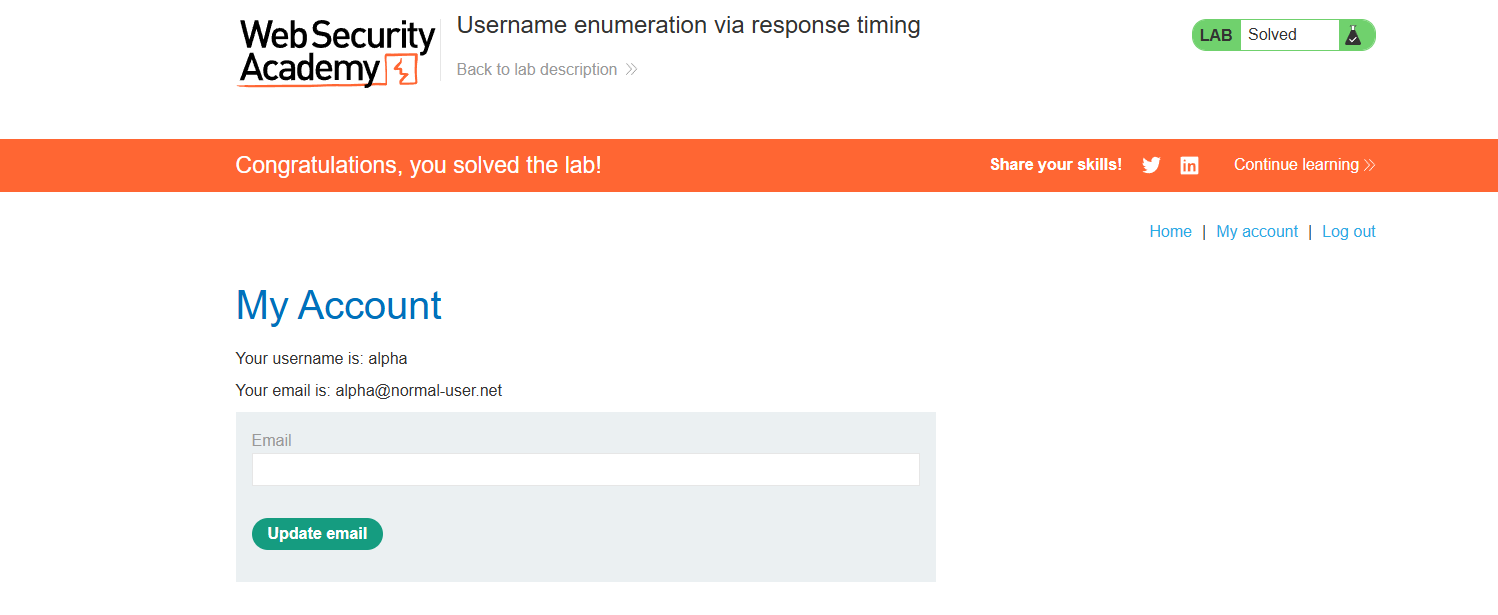The image size is (1498, 615).
Task: Click the Congratulations solved-lab banner message
Action: [x=418, y=165]
